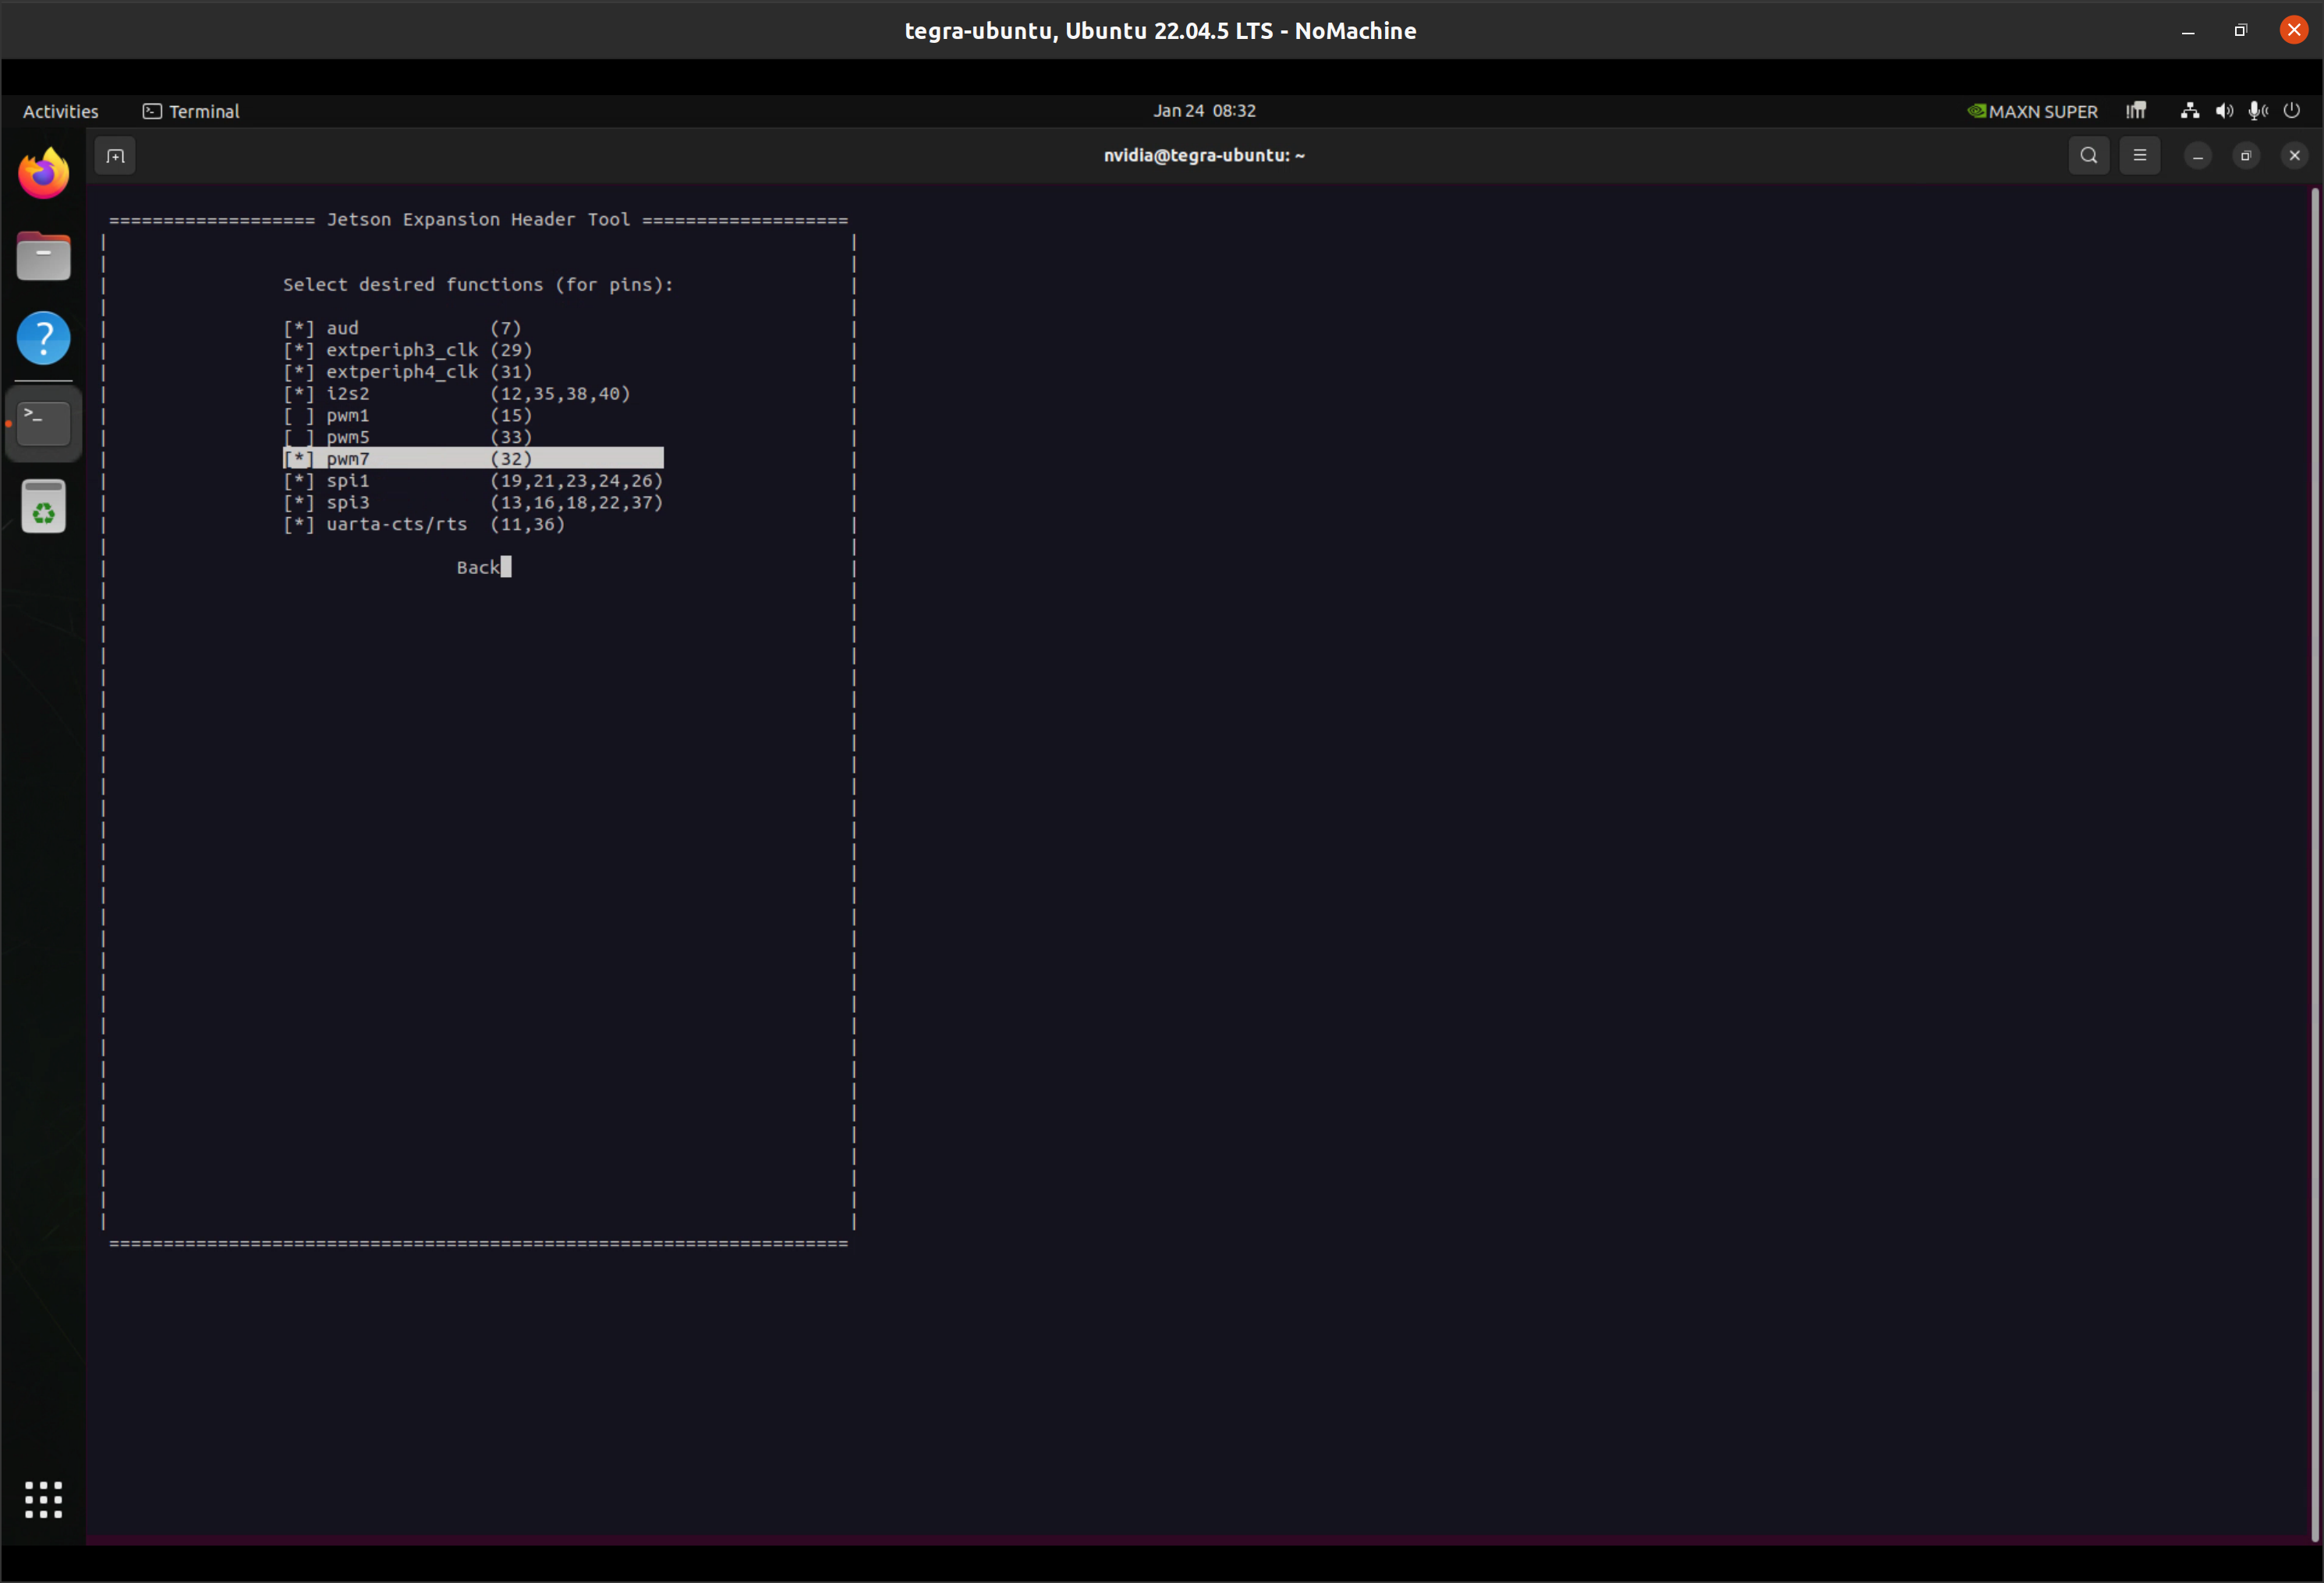Click the volume icon in top bar
Image resolution: width=2324 pixels, height=1583 pixels.
[2224, 111]
